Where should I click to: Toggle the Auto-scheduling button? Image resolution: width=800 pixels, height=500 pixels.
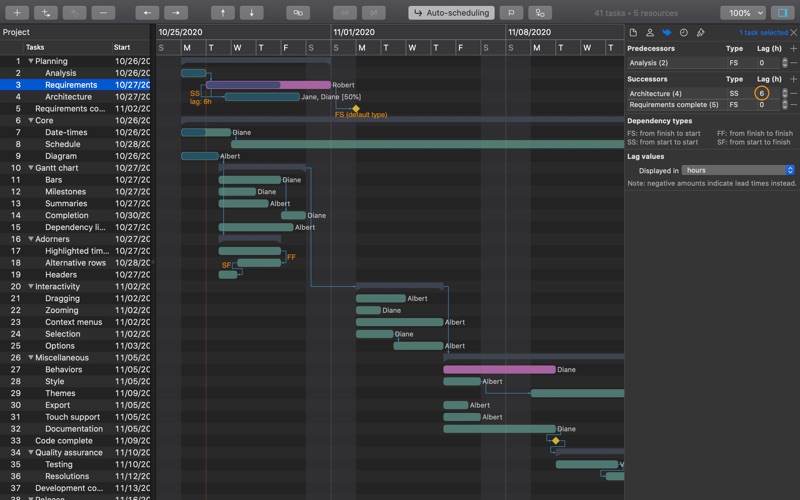(452, 13)
